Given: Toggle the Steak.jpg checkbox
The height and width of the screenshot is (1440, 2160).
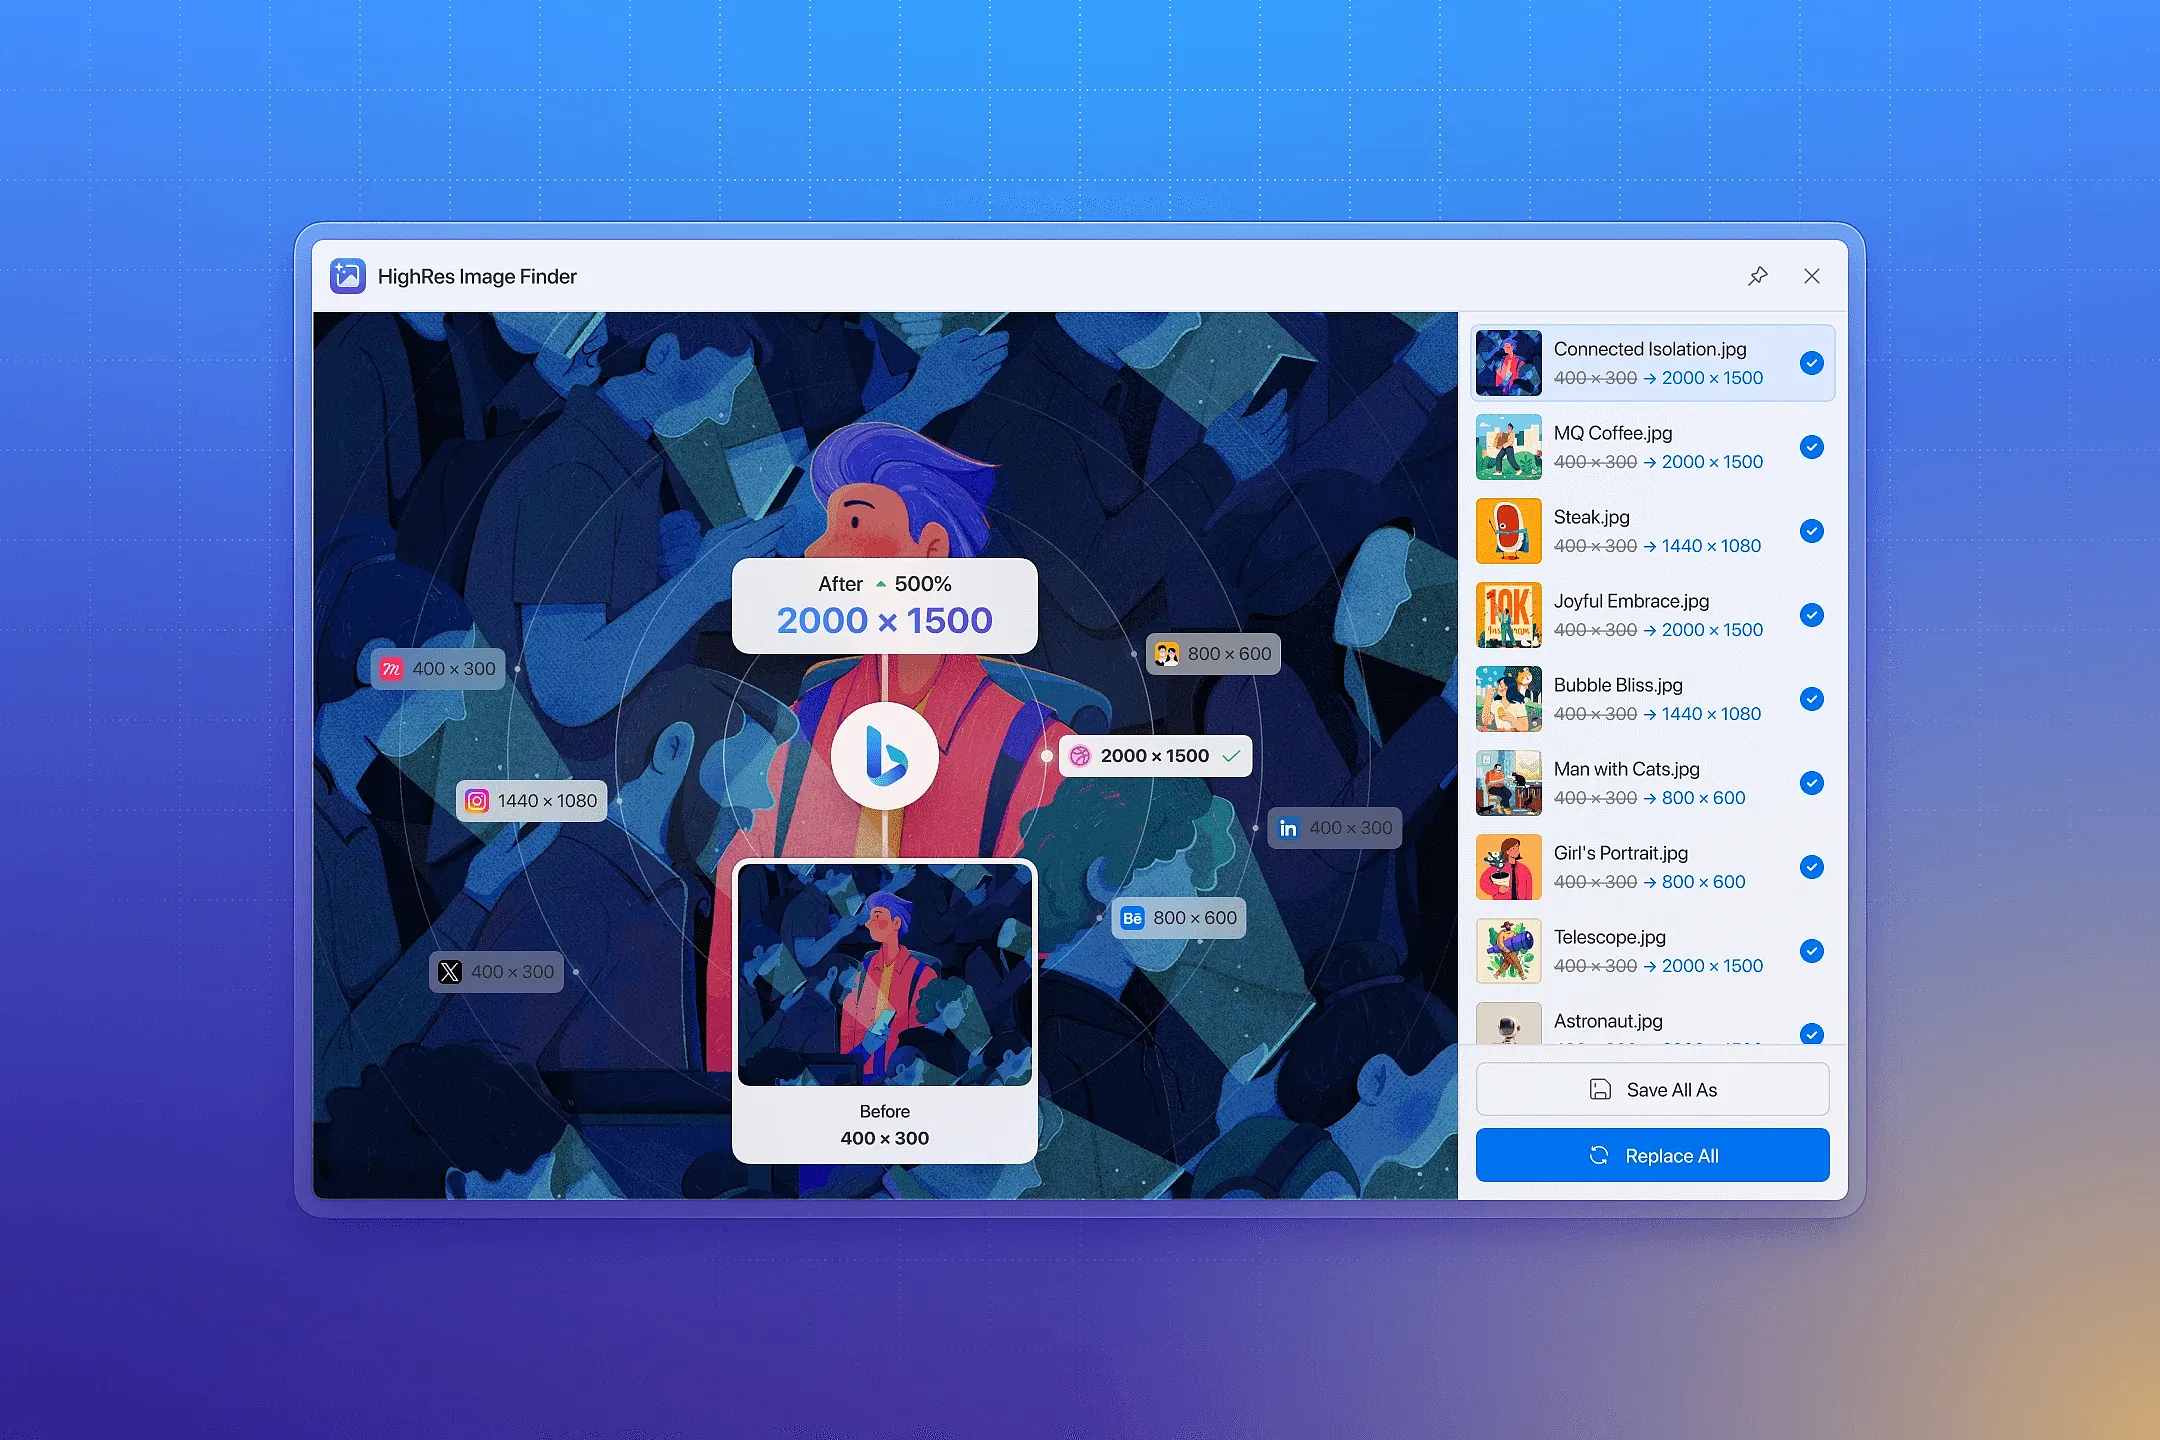Looking at the screenshot, I should [x=1811, y=531].
